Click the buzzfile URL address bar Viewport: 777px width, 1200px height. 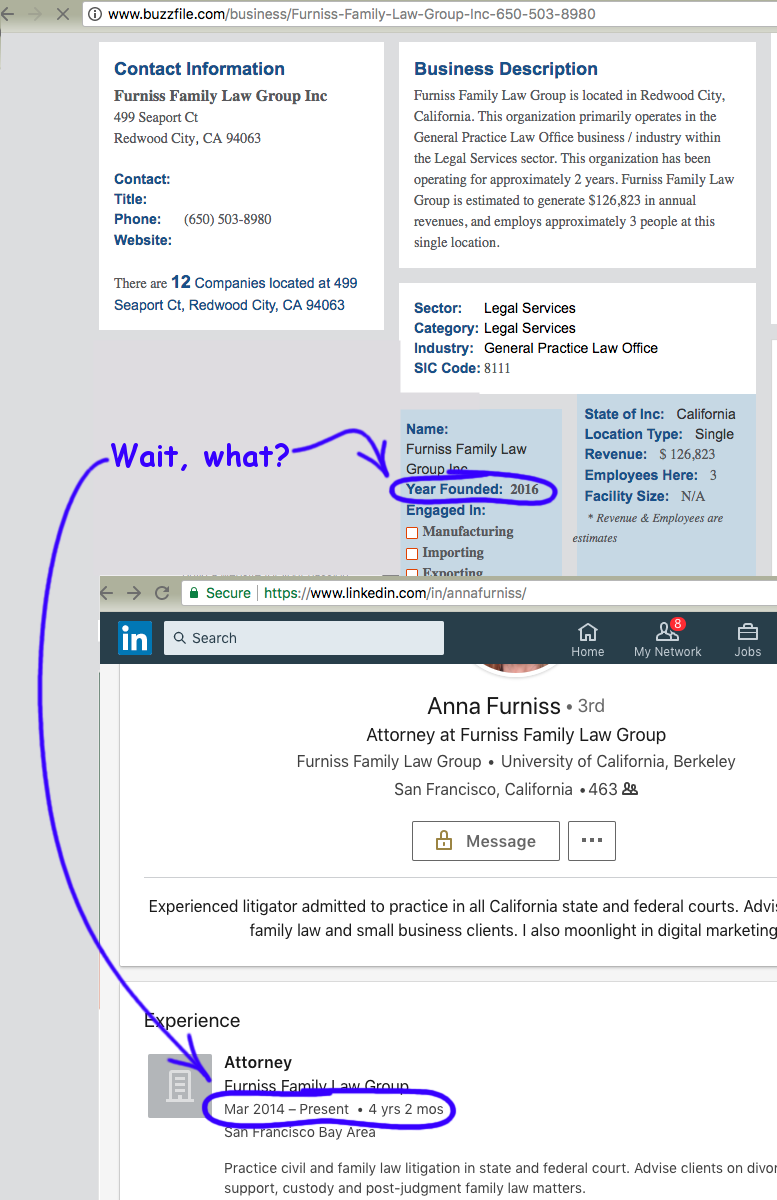[x=430, y=14]
